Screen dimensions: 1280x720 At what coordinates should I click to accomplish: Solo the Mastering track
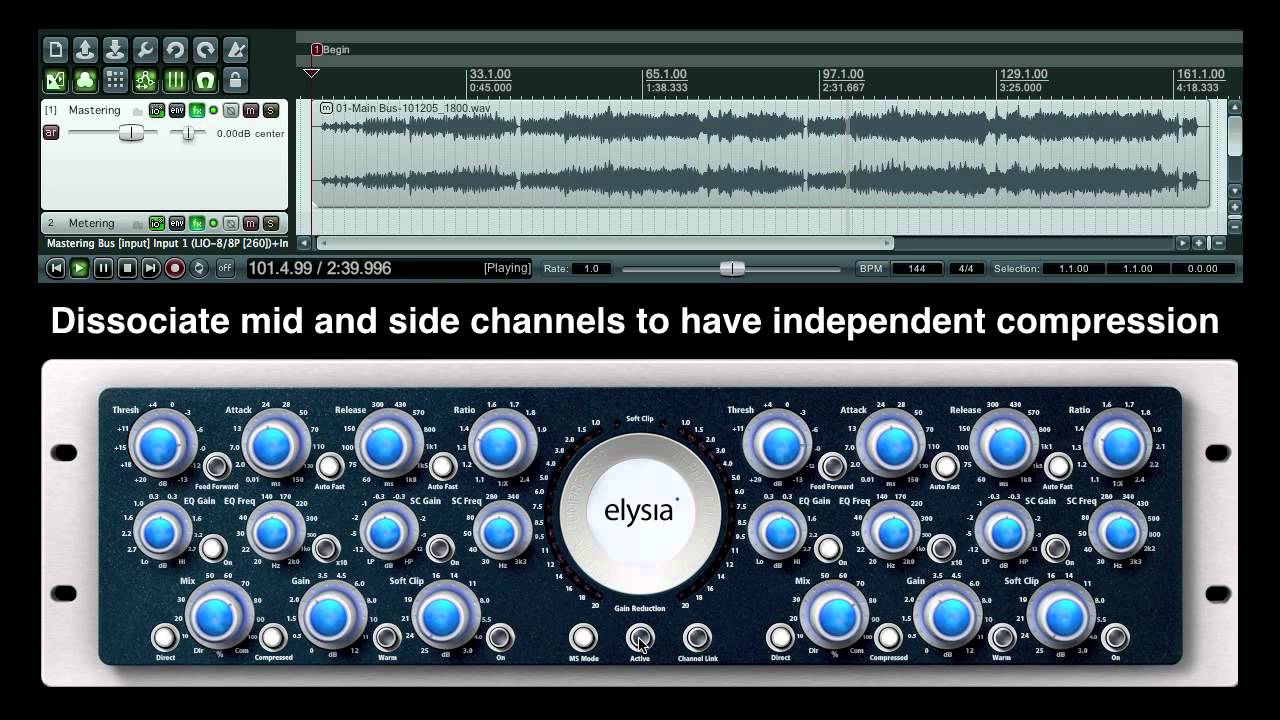pyautogui.click(x=271, y=110)
